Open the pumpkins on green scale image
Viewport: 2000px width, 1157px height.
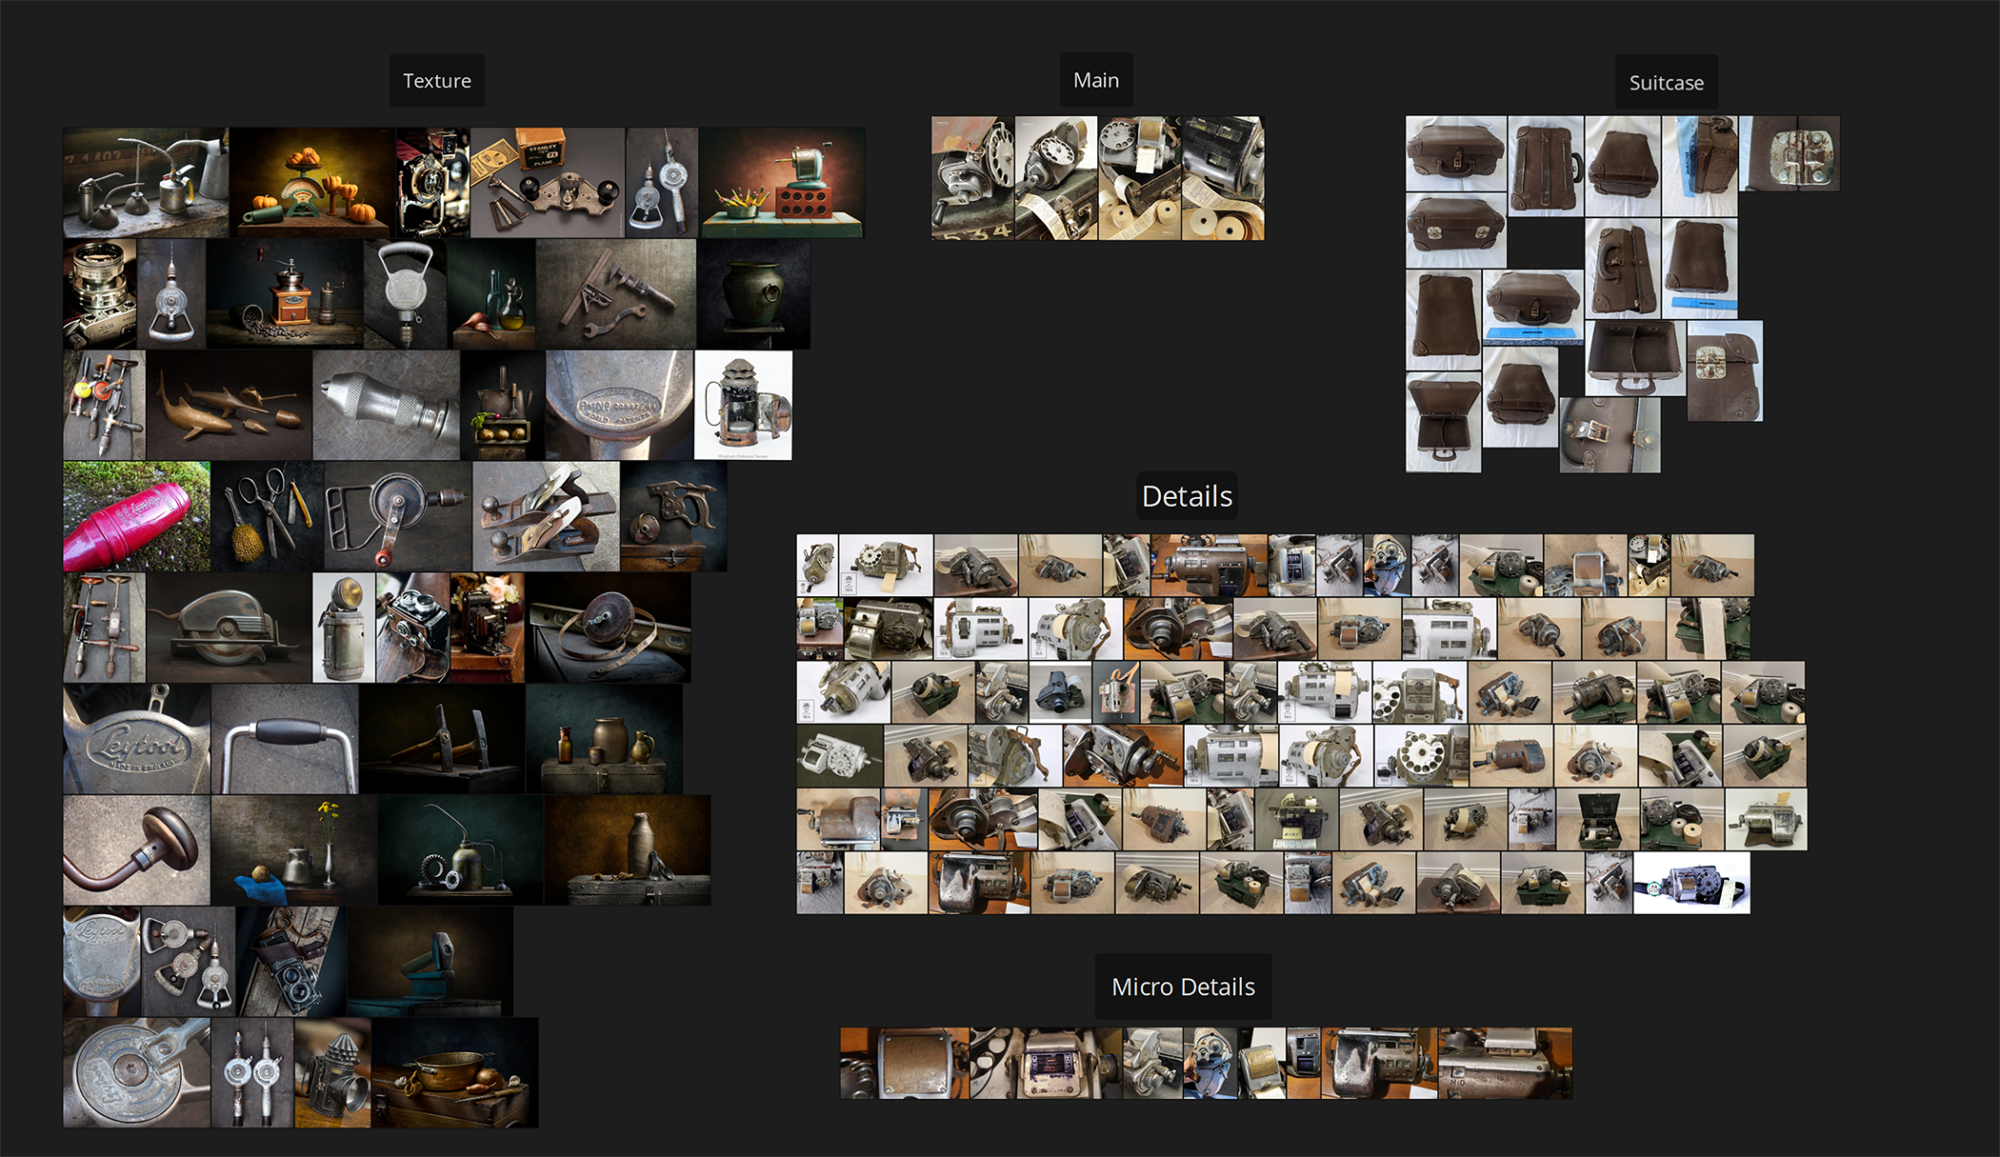tap(312, 183)
